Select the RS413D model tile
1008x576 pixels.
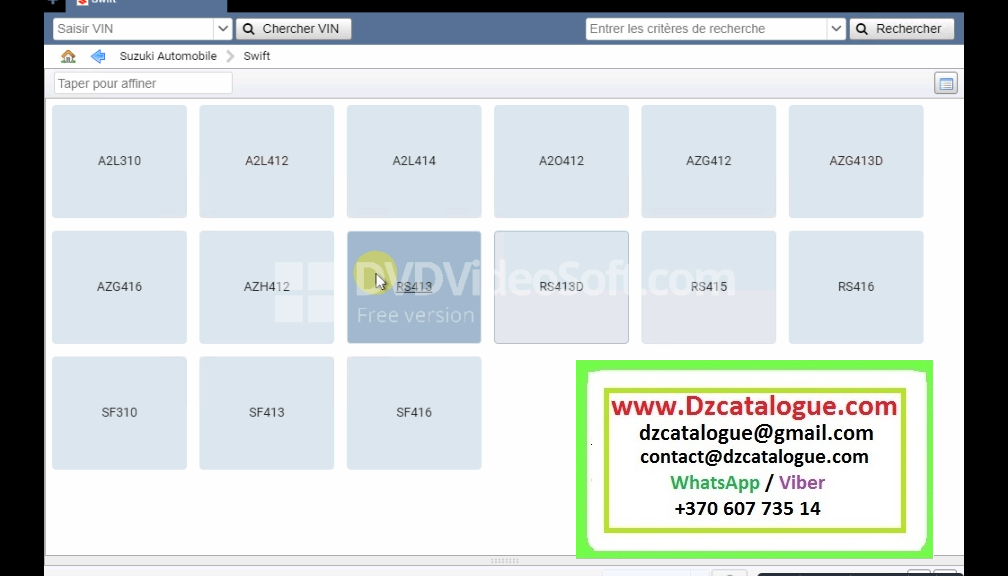(561, 287)
